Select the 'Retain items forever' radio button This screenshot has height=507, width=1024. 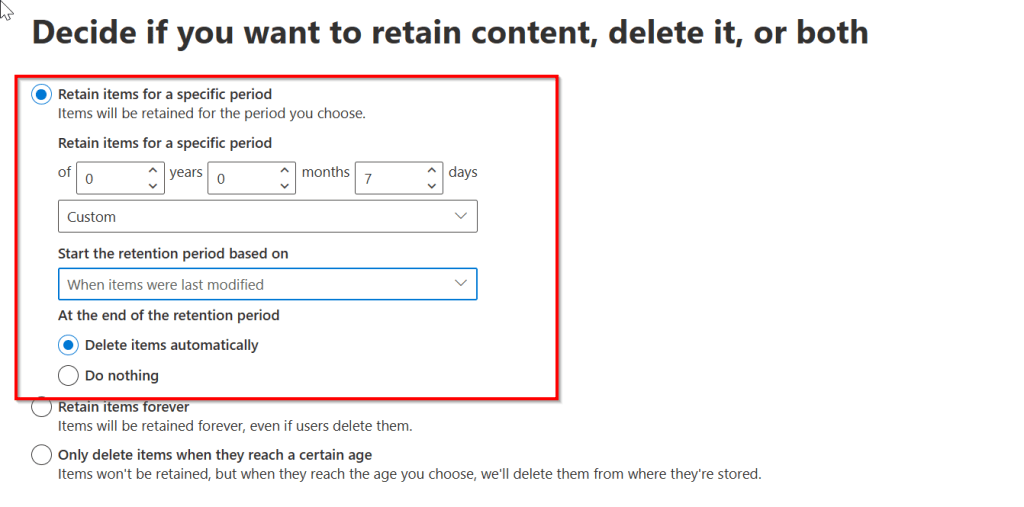tap(41, 407)
